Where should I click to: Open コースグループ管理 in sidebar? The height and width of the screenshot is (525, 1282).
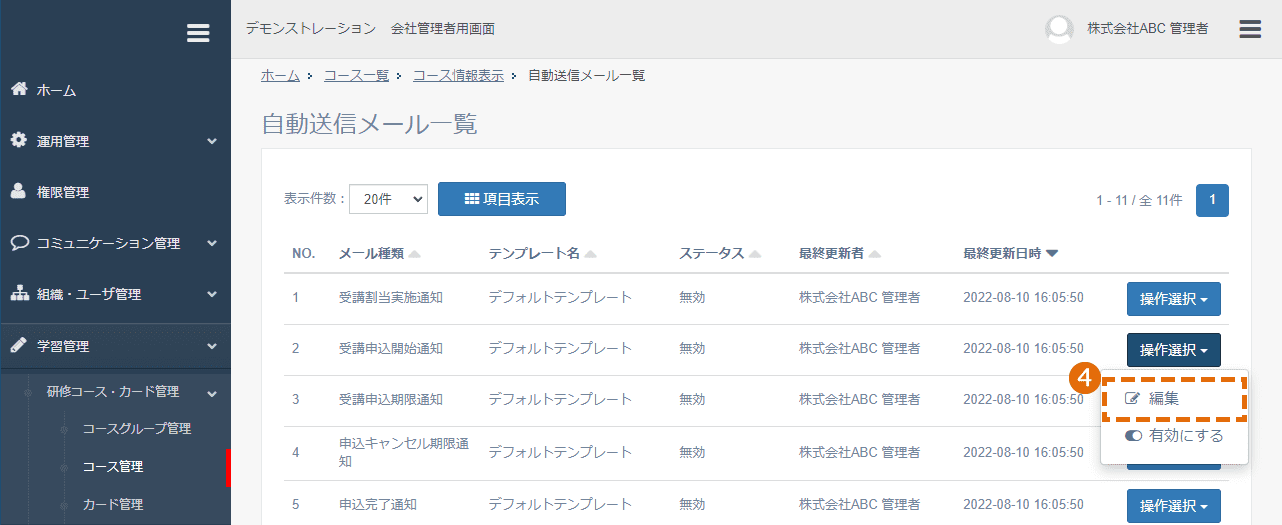136,428
